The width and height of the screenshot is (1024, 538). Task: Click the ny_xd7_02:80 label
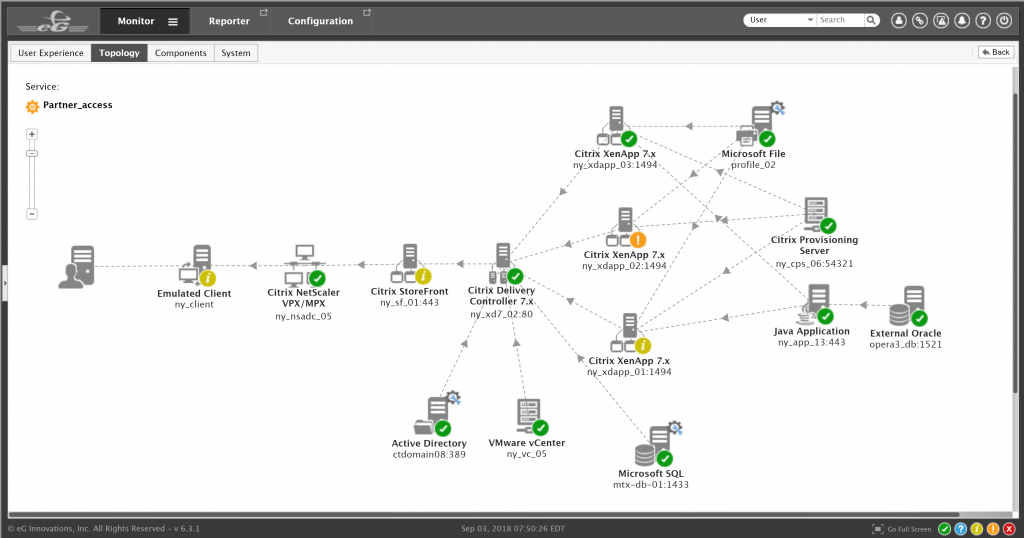click(502, 314)
